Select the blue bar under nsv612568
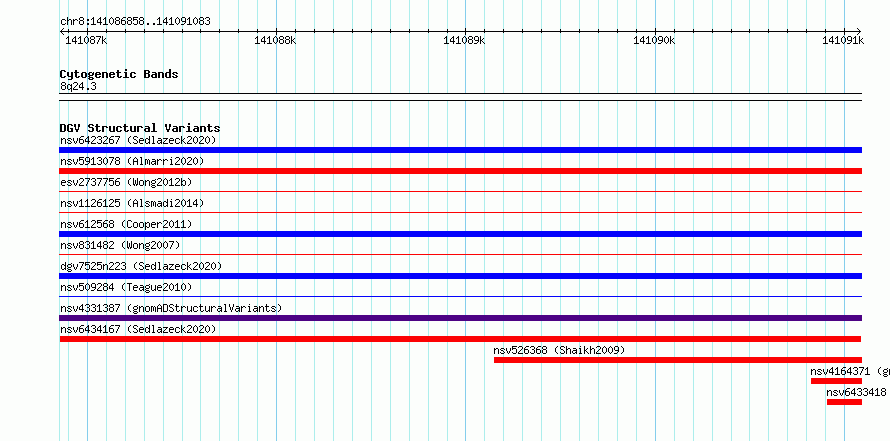The image size is (890, 441). coord(460,234)
